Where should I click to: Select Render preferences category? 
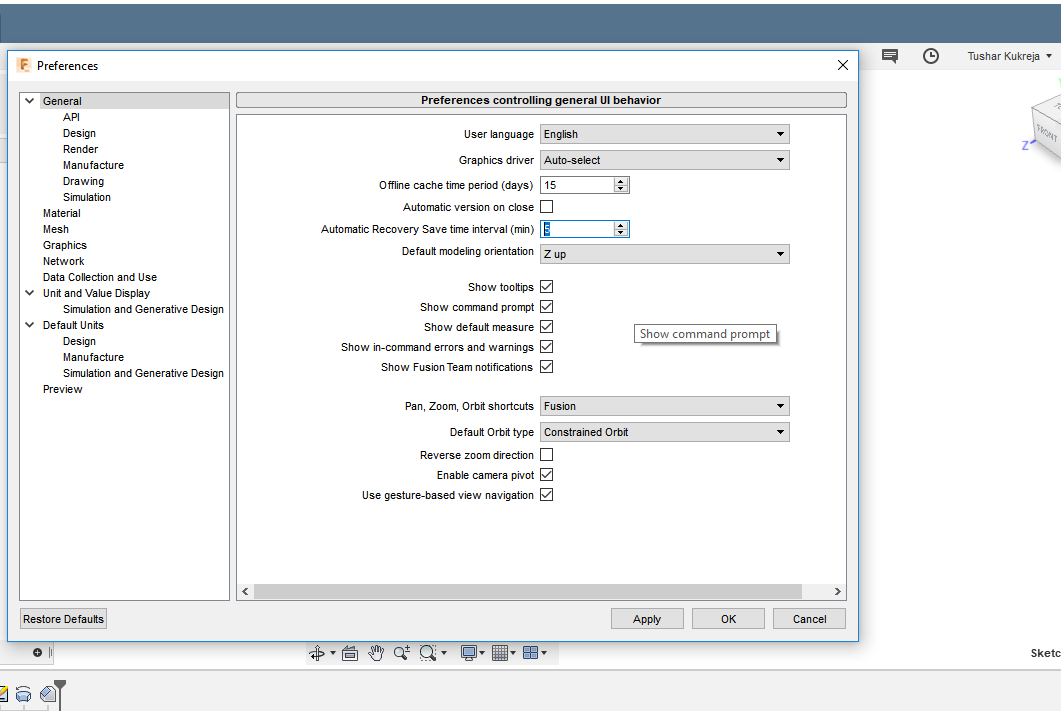(81, 149)
